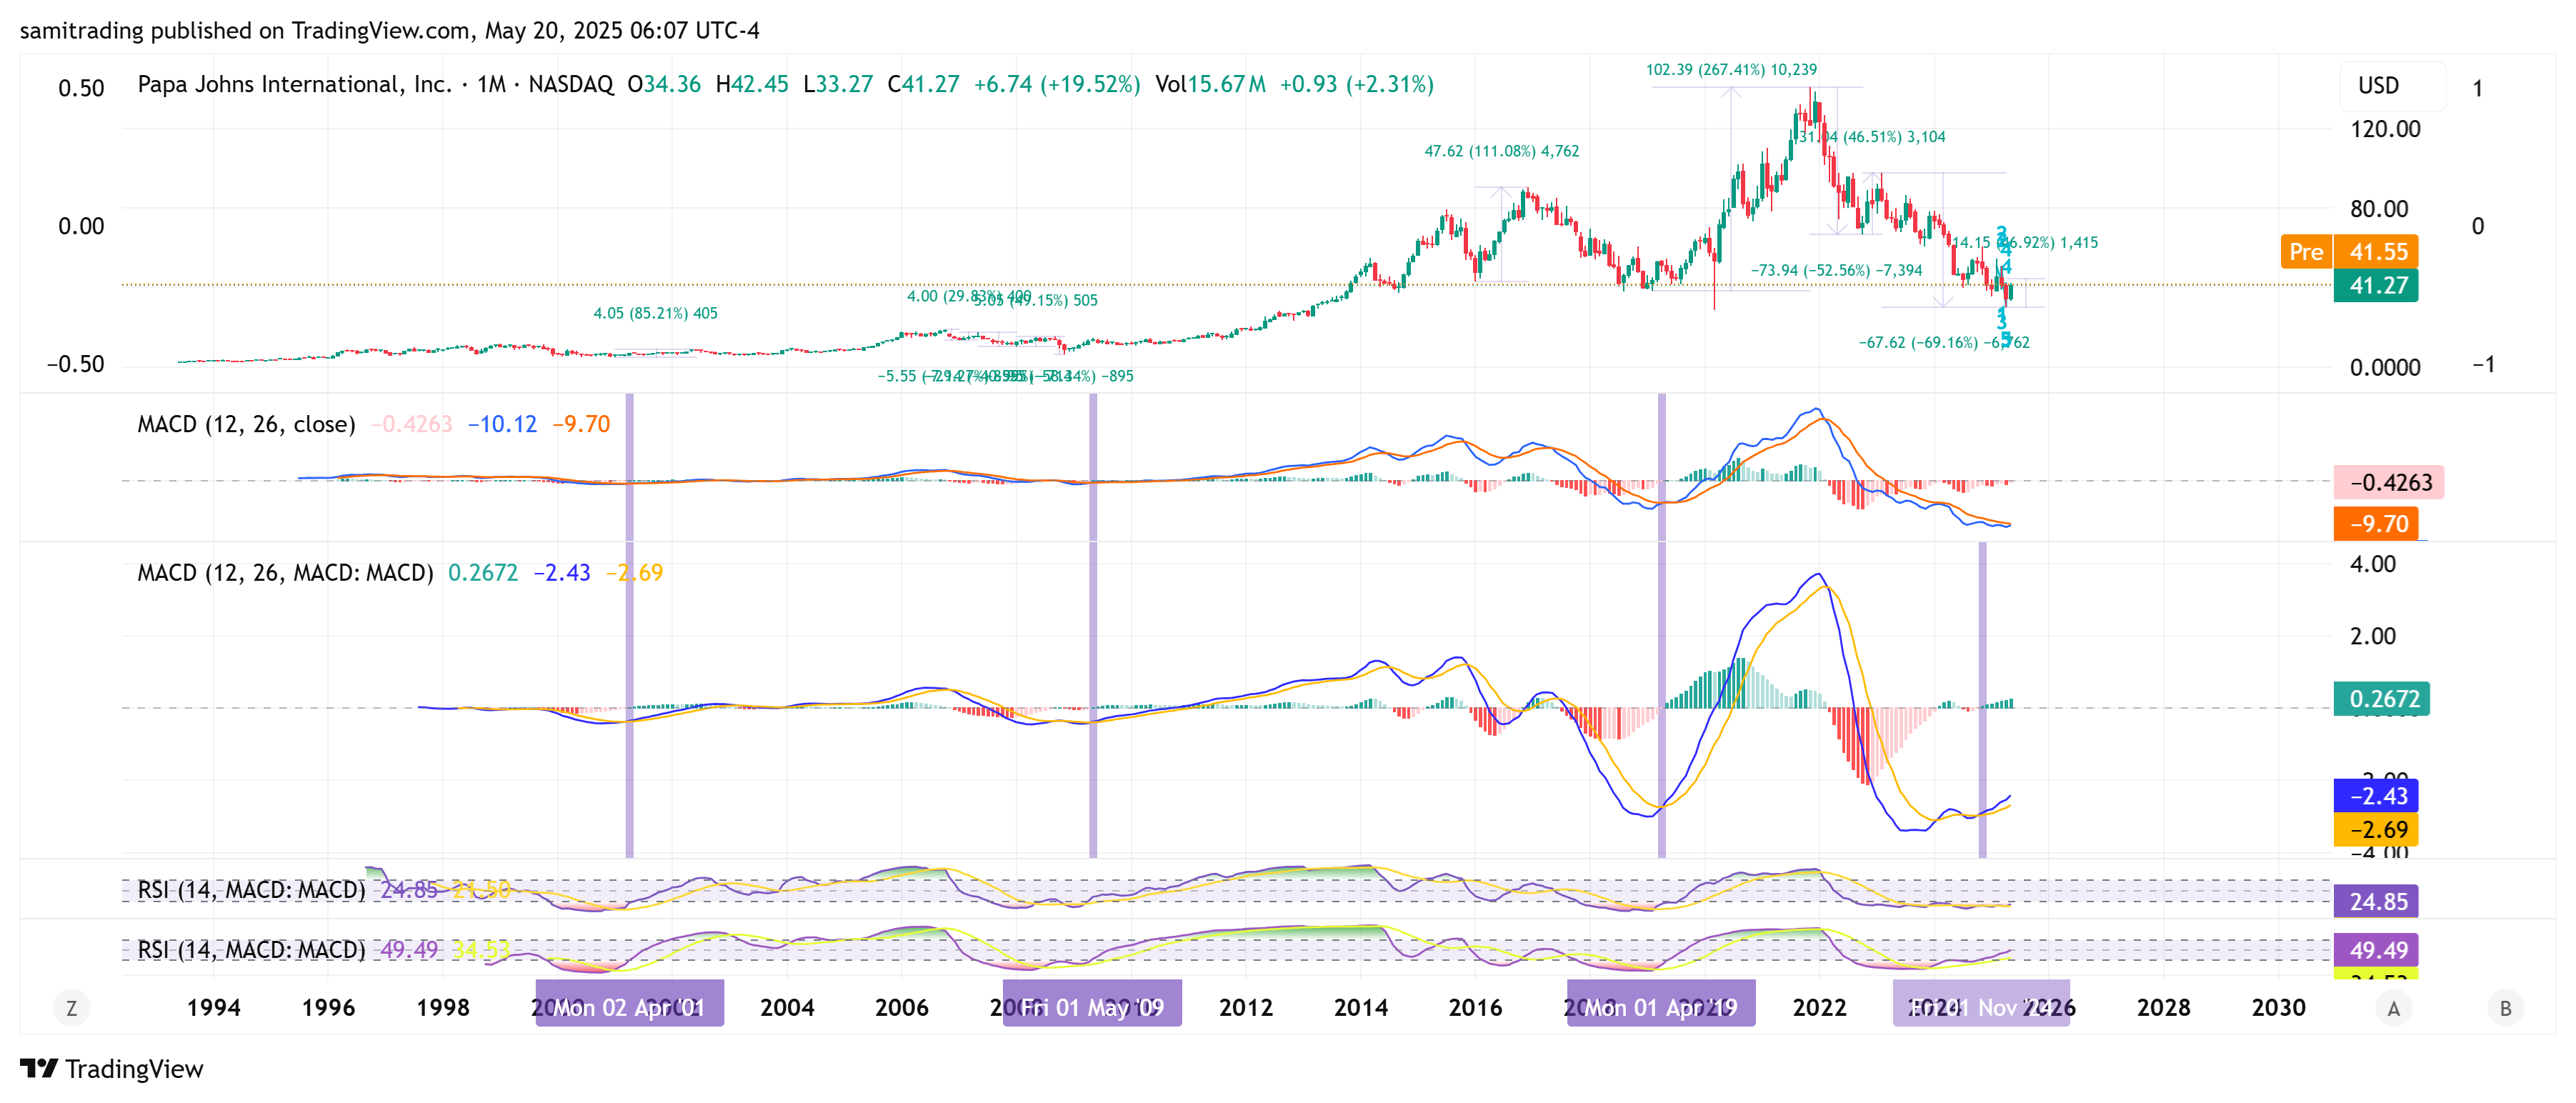Screen dimensions: 2576x1103
Task: Select the -73.94 (-52.56%) -7,394 measurement label
Action: click(1836, 270)
